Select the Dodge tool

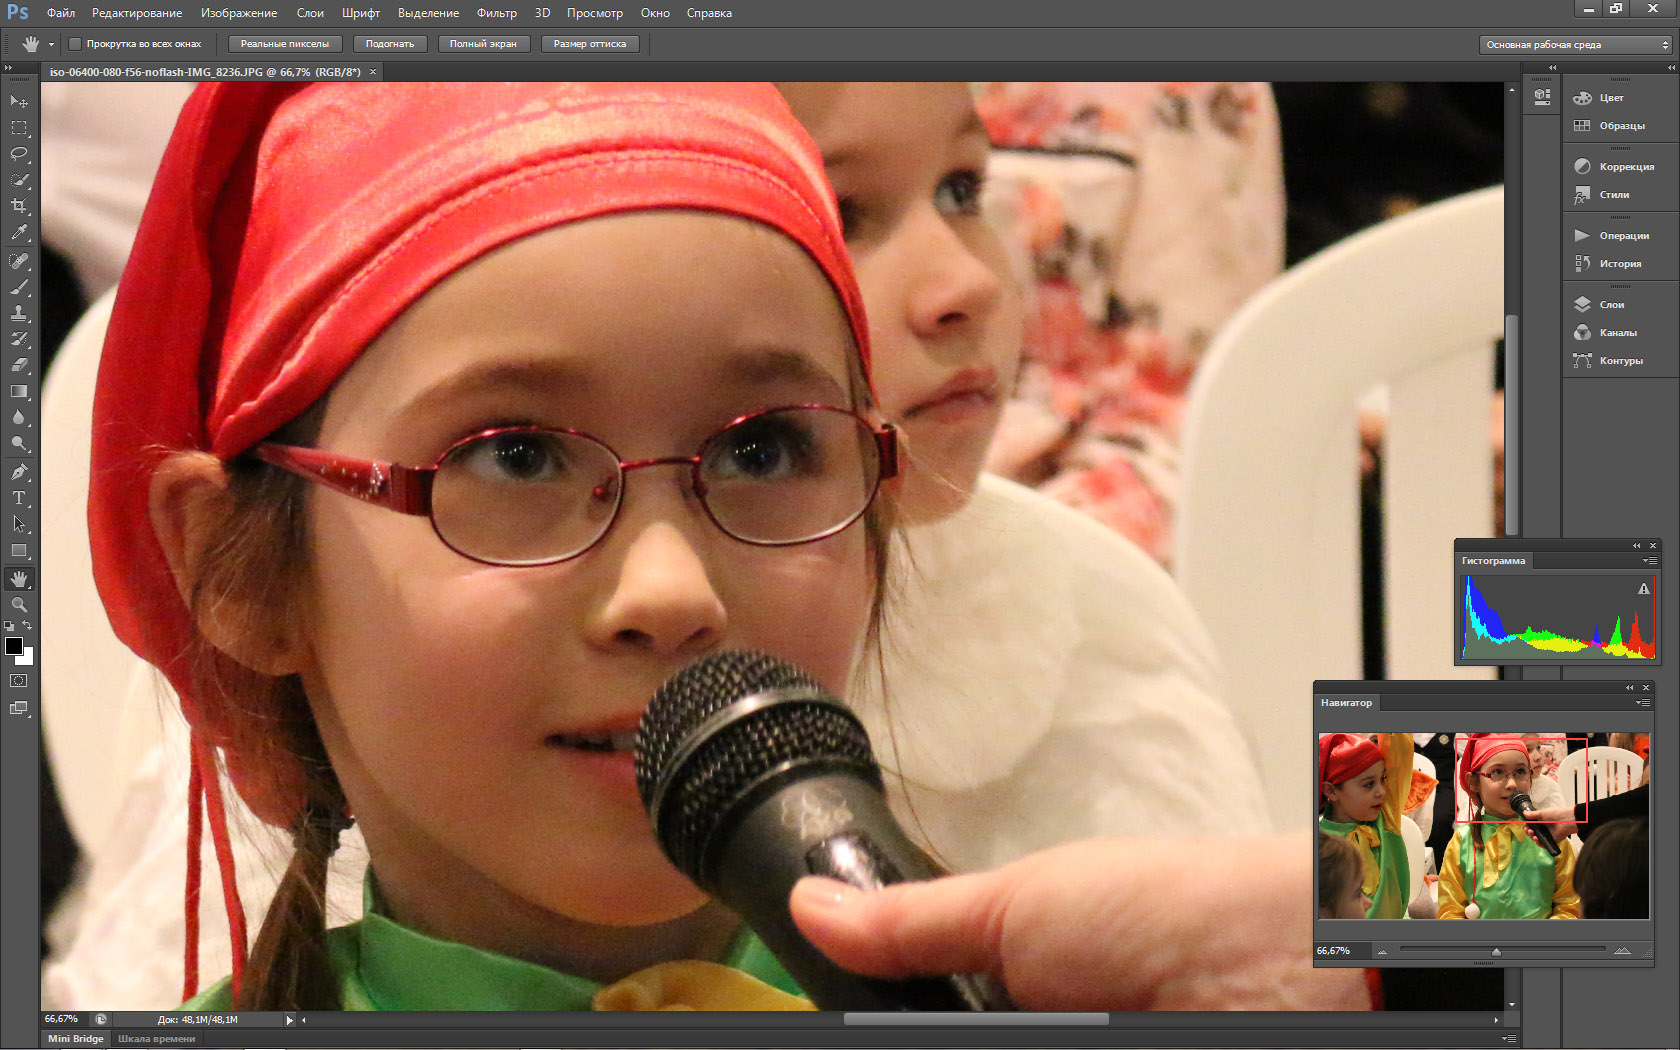tap(19, 443)
